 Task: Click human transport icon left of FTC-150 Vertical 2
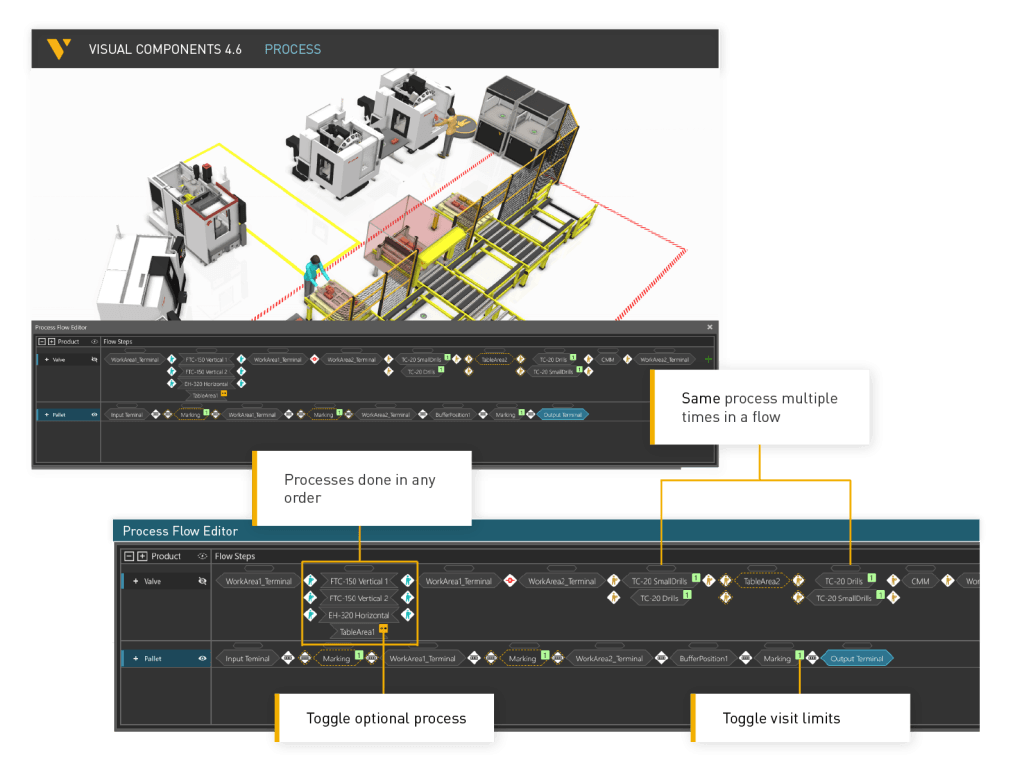point(311,598)
